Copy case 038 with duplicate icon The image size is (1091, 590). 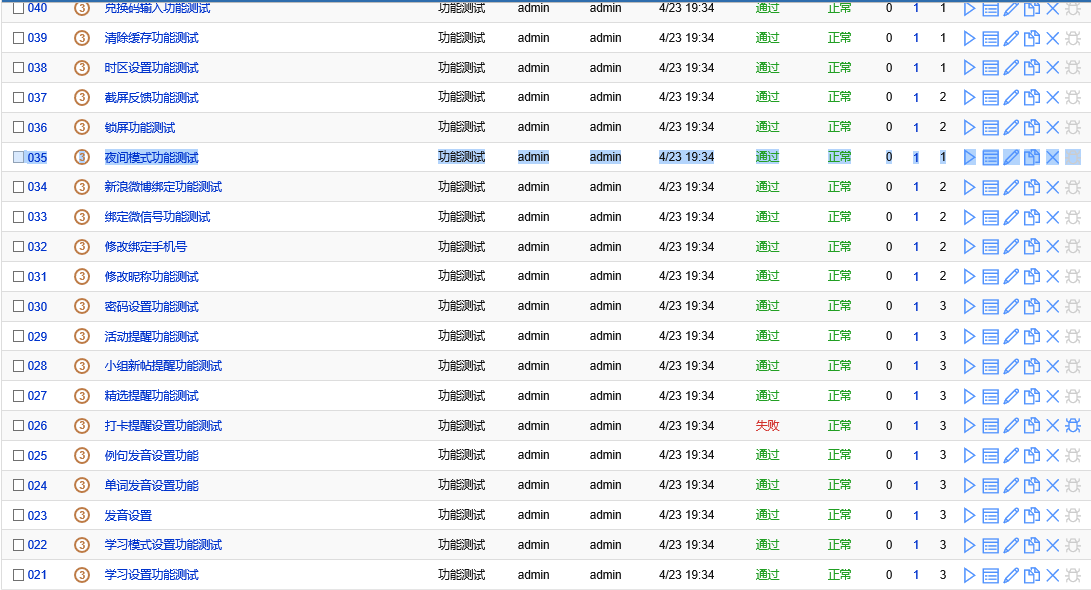coord(1032,68)
